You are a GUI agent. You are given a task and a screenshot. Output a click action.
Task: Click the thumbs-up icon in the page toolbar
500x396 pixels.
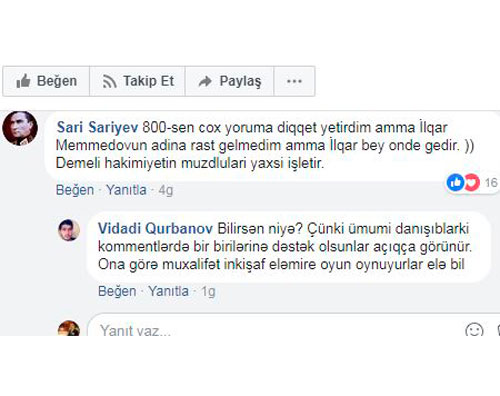[x=23, y=81]
